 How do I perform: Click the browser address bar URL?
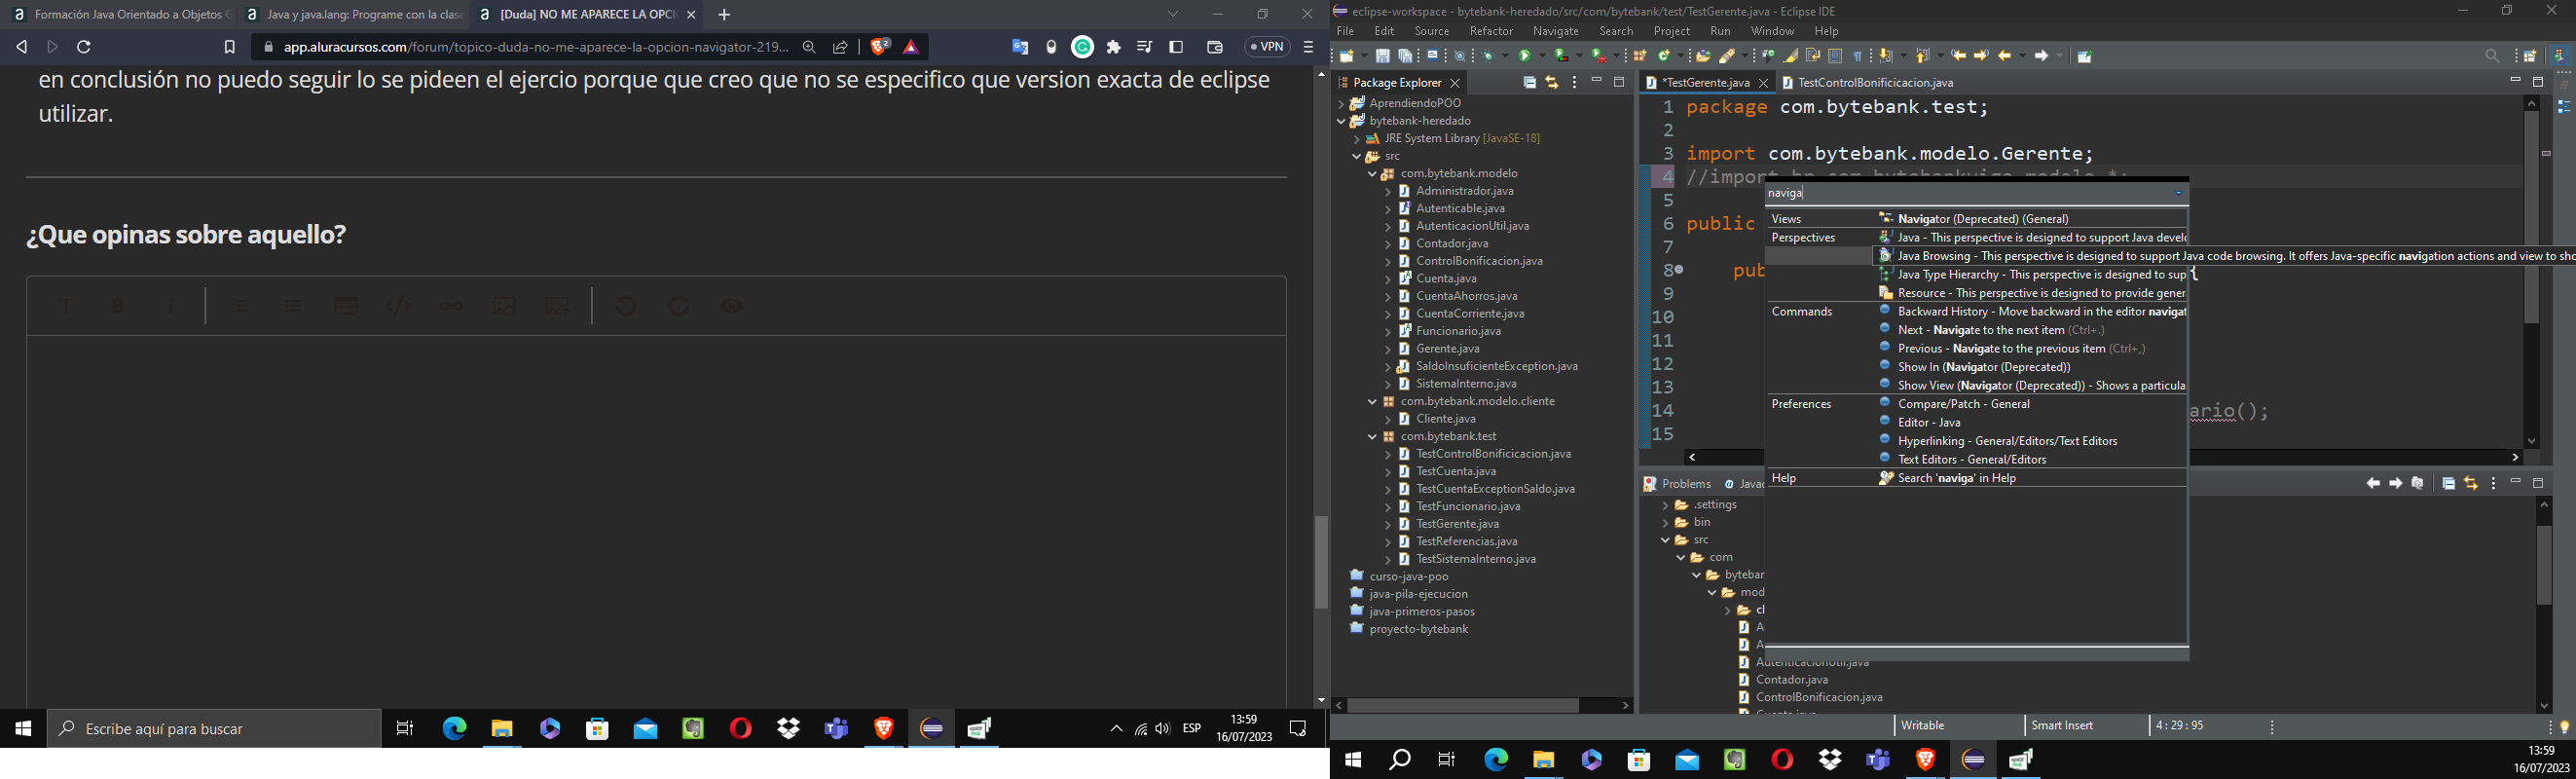tap(536, 47)
